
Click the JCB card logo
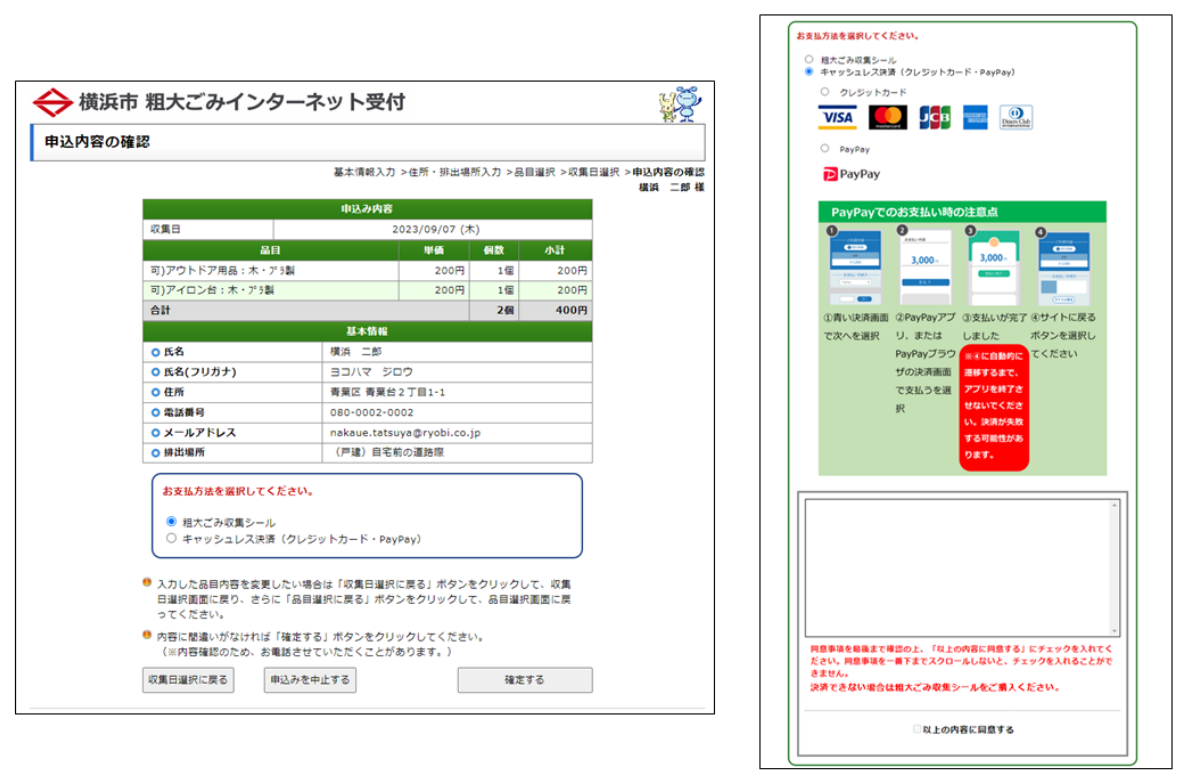[935, 118]
